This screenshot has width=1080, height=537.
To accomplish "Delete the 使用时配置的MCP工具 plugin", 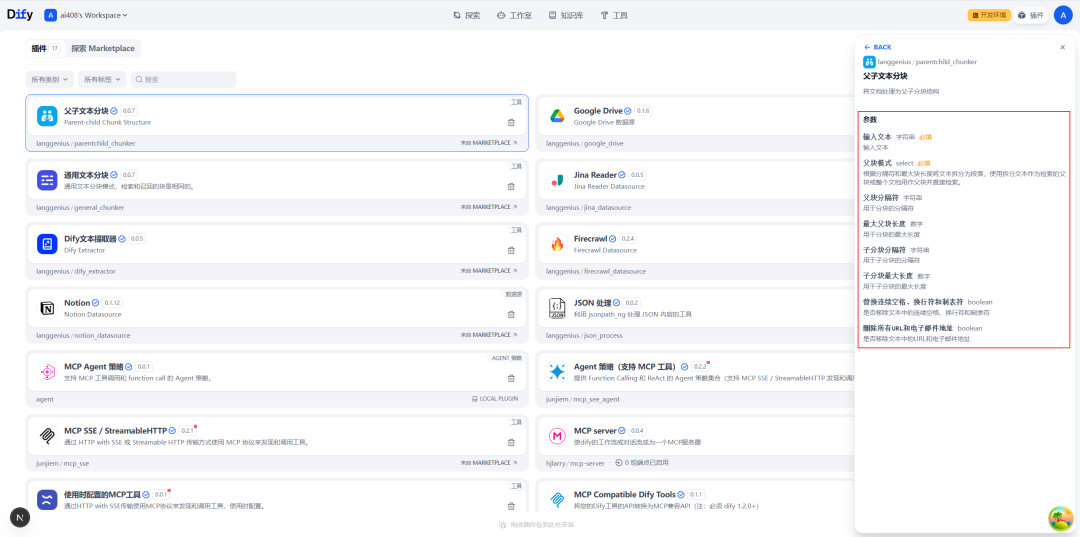I will click(511, 506).
